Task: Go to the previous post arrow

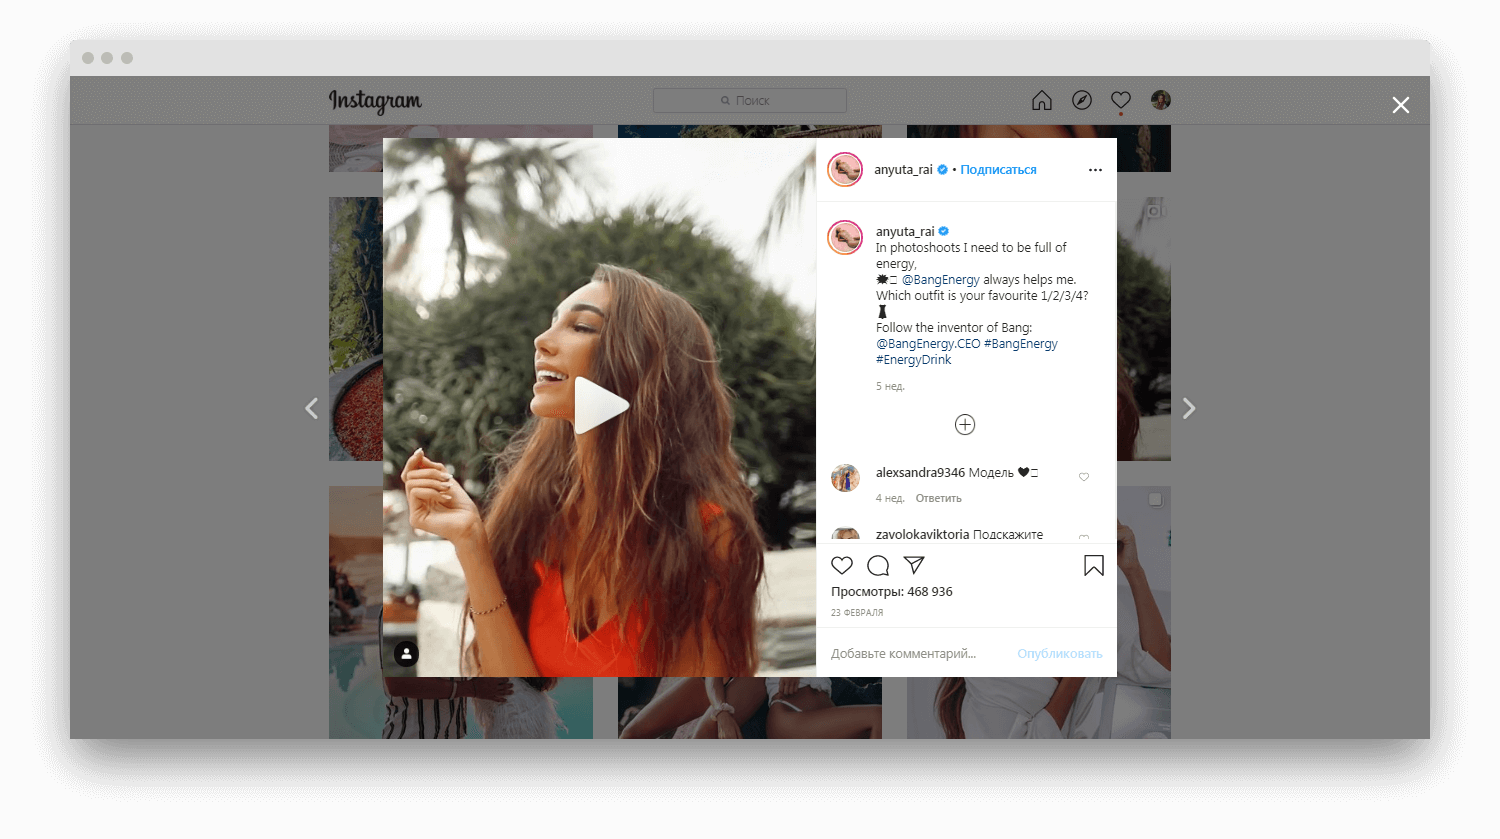Action: pos(312,408)
